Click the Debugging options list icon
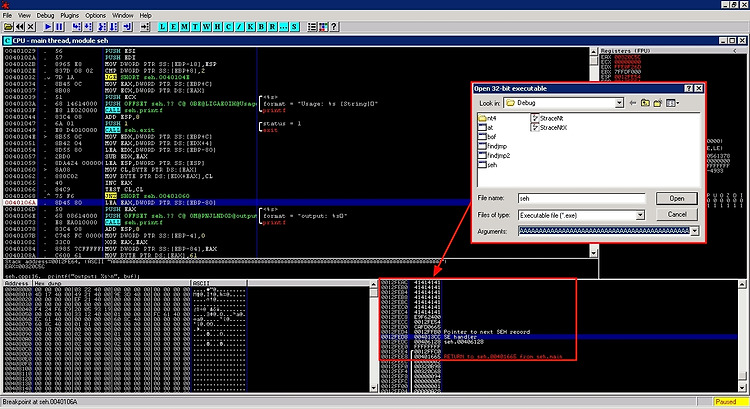This screenshot has width=750, height=409. (312, 27)
